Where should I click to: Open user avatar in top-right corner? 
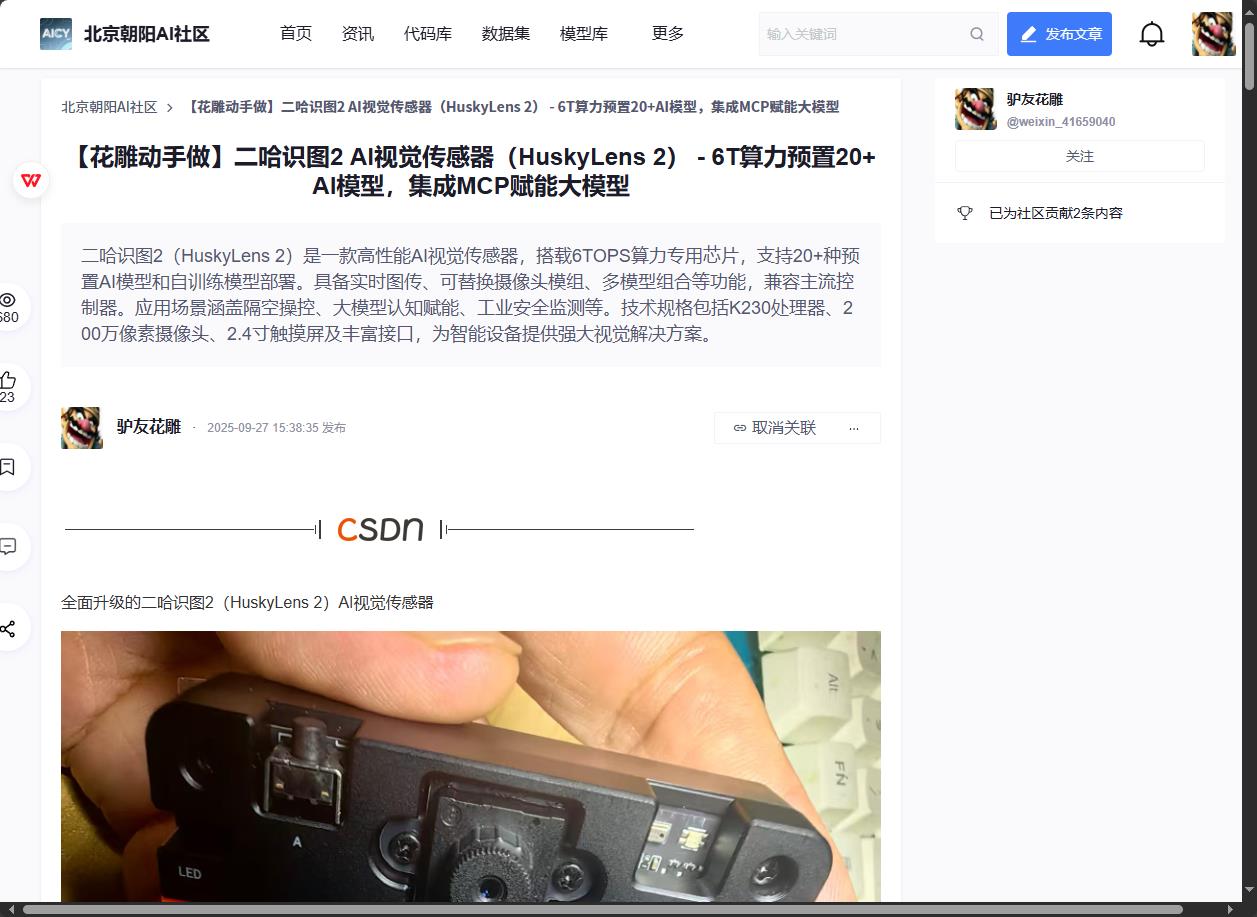[1213, 34]
